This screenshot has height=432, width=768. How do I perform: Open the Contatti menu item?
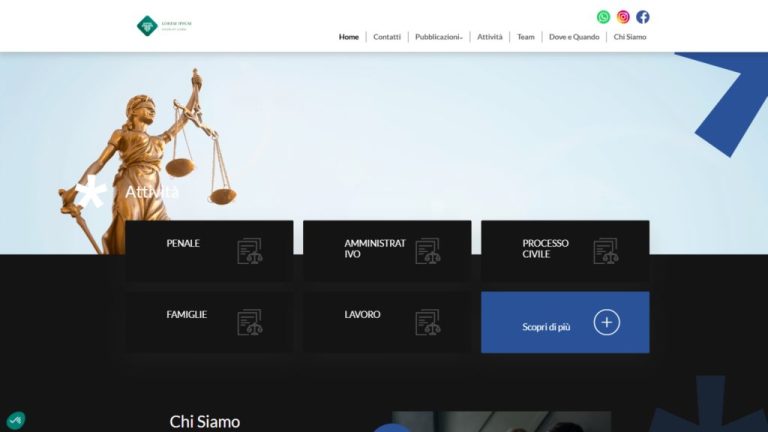(387, 37)
